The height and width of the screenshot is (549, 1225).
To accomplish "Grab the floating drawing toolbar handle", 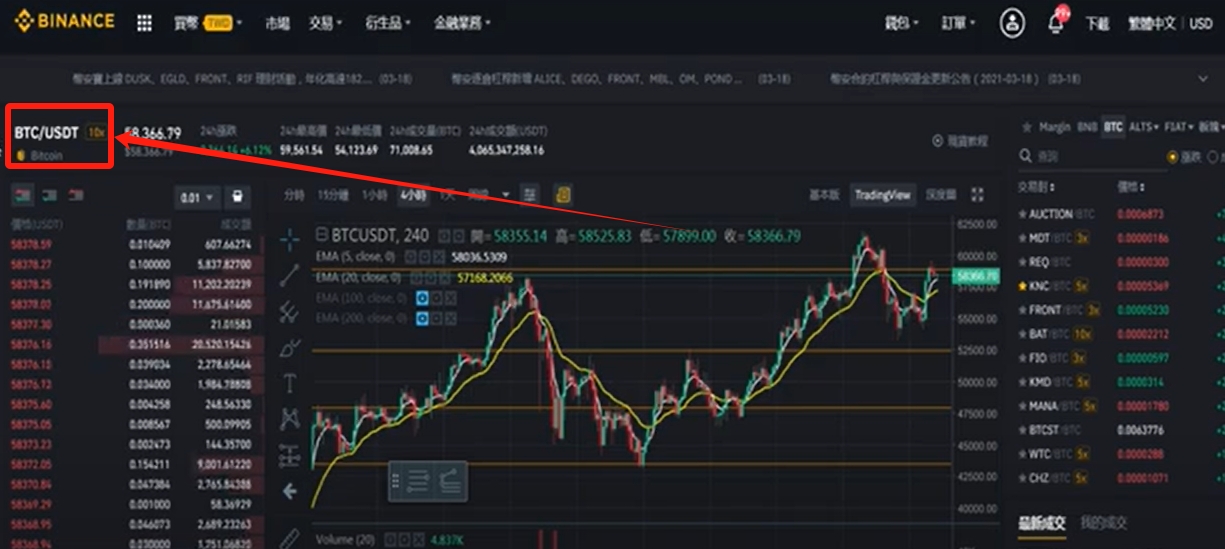I will 396,482.
